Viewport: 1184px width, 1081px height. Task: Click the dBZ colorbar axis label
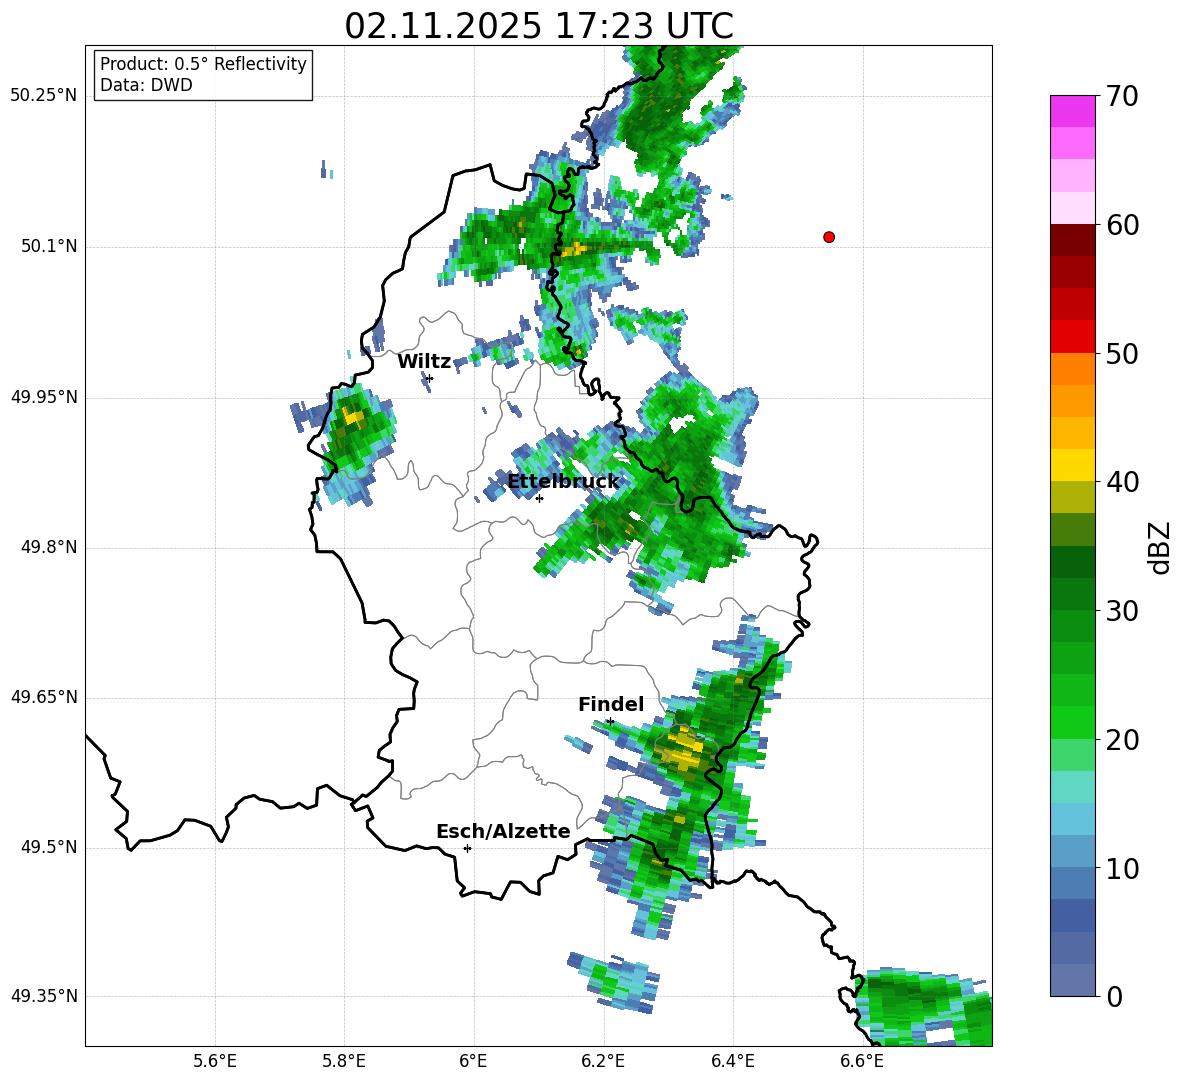(1161, 547)
